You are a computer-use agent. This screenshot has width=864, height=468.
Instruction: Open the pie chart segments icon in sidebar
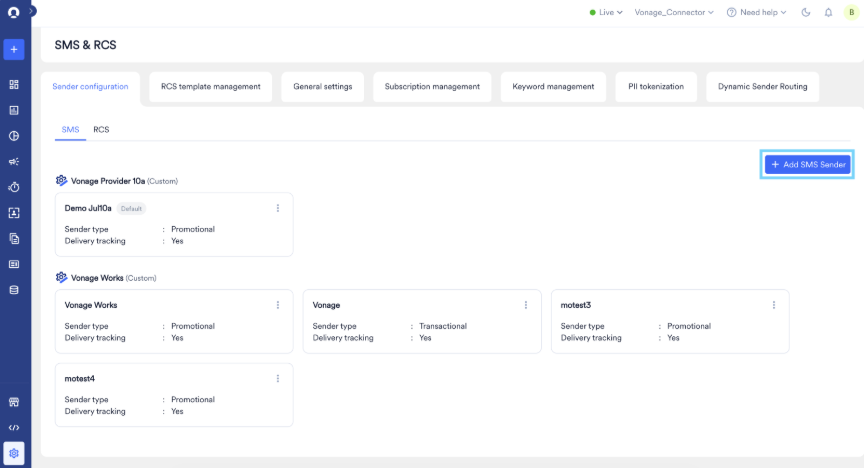point(14,136)
